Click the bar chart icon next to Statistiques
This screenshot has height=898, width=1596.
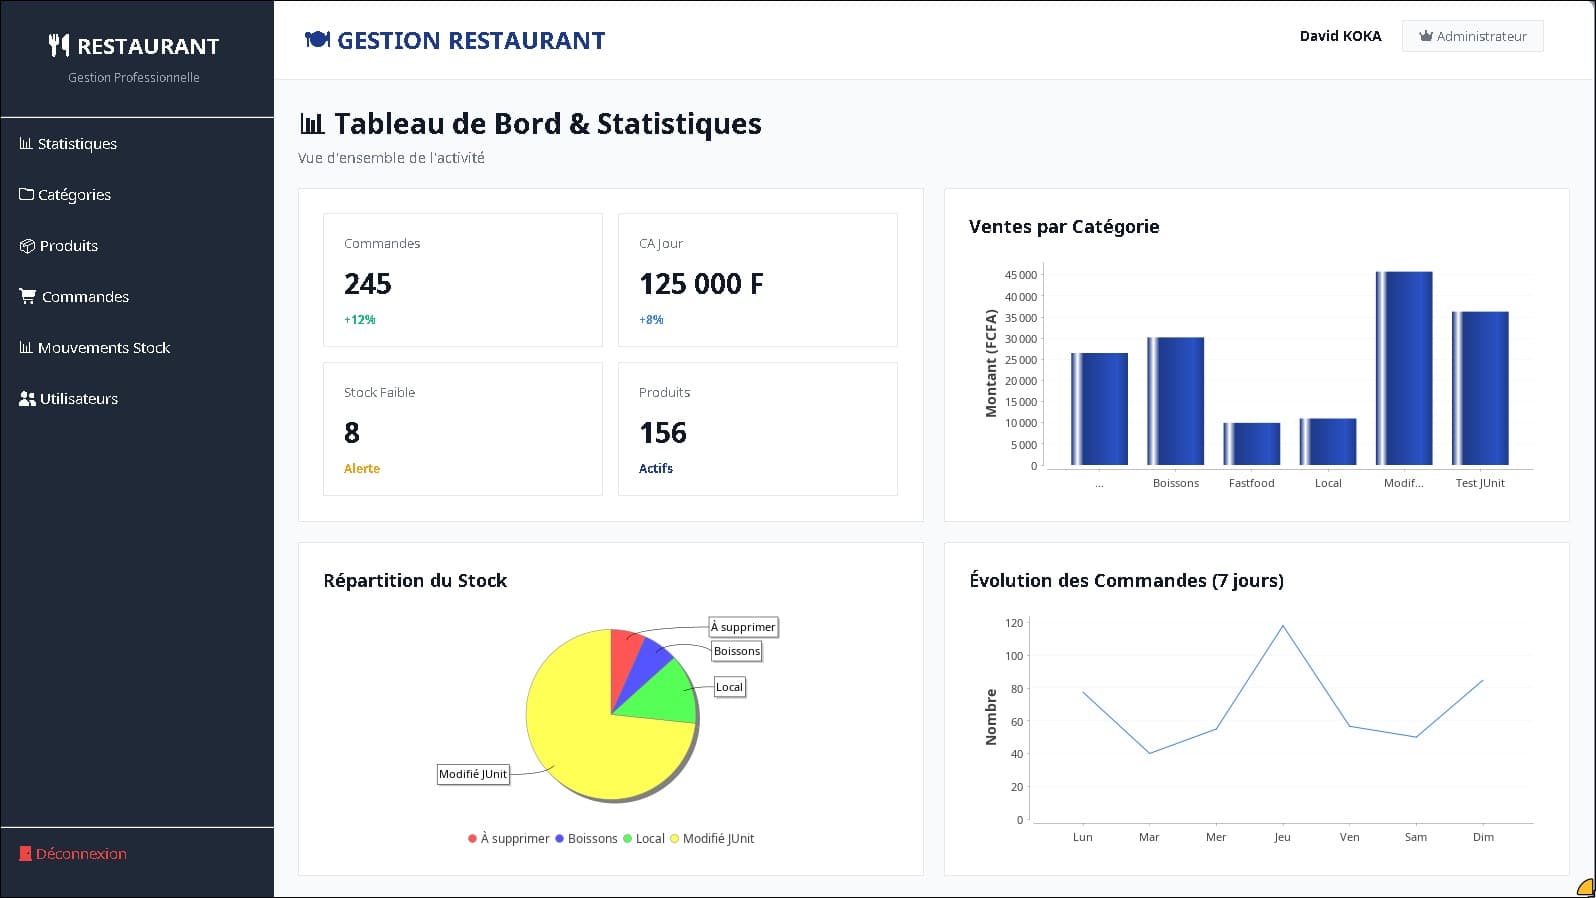[x=26, y=143]
